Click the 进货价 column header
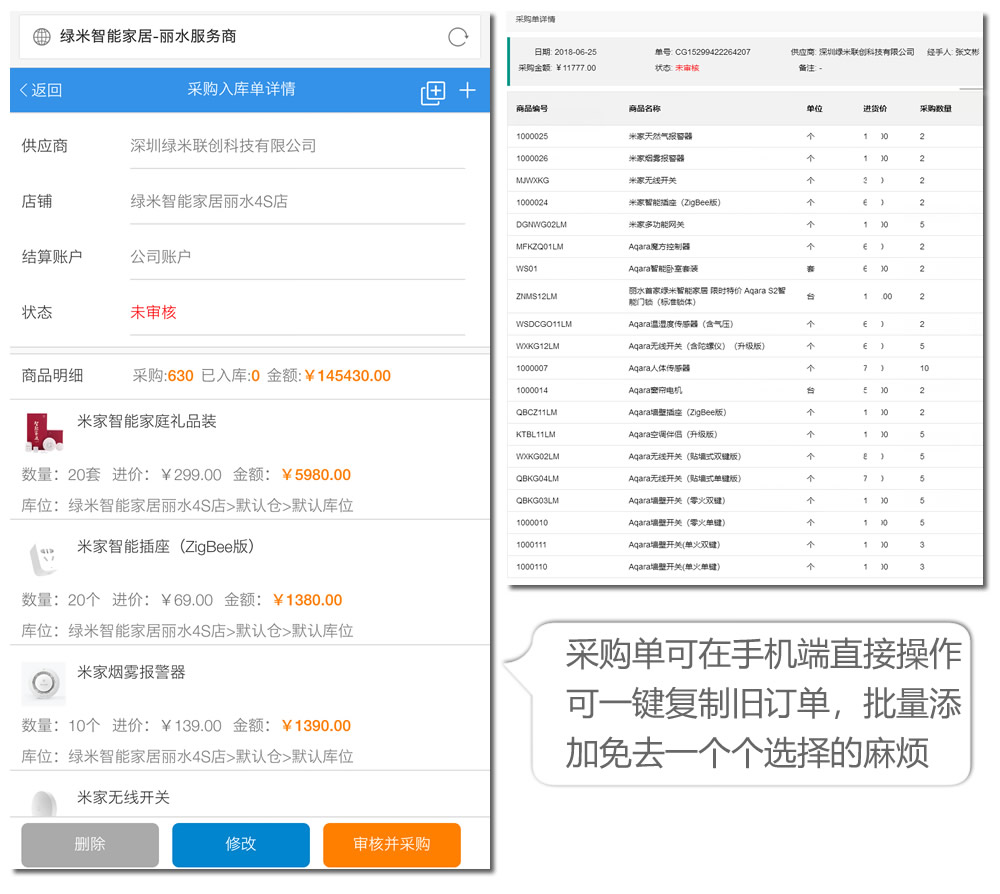1000x894 pixels. click(x=875, y=109)
